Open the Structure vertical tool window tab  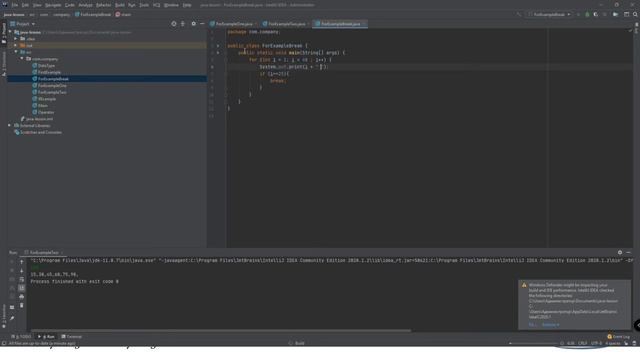(4, 64)
